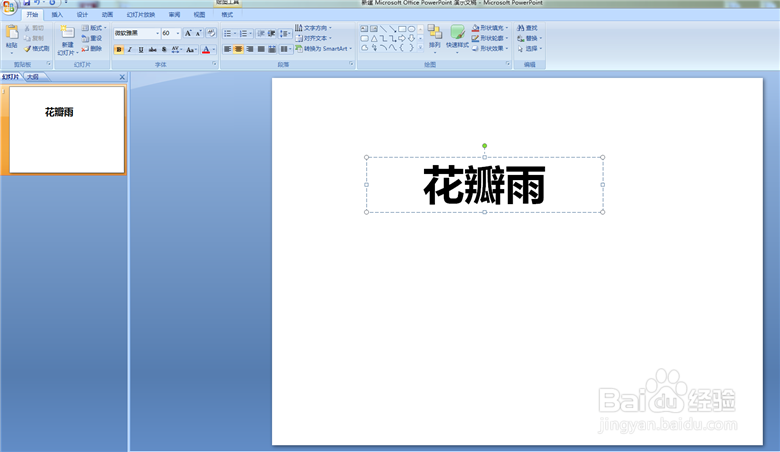Click the Clear Formatting icon
Viewport: 780px width, 452px height.
point(211,33)
